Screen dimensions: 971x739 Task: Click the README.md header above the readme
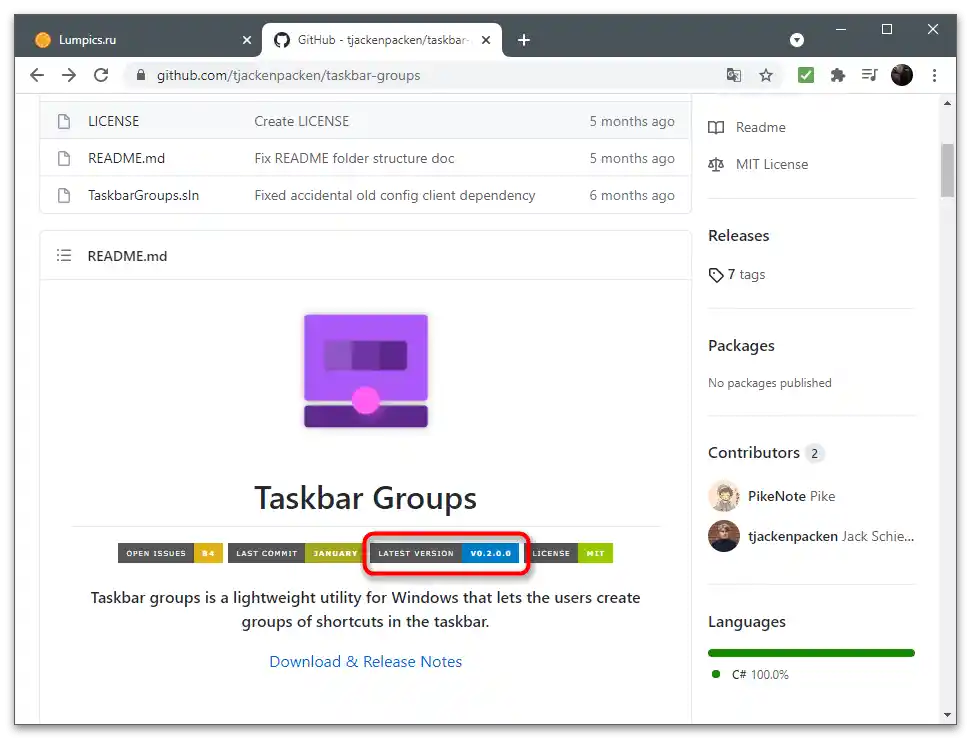(x=127, y=256)
